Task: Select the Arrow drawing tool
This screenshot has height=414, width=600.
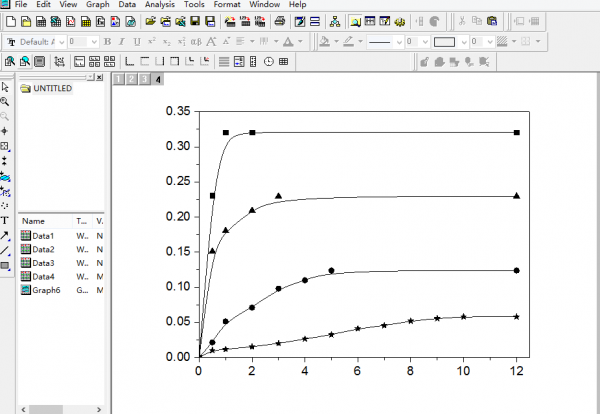Action: click(5, 236)
